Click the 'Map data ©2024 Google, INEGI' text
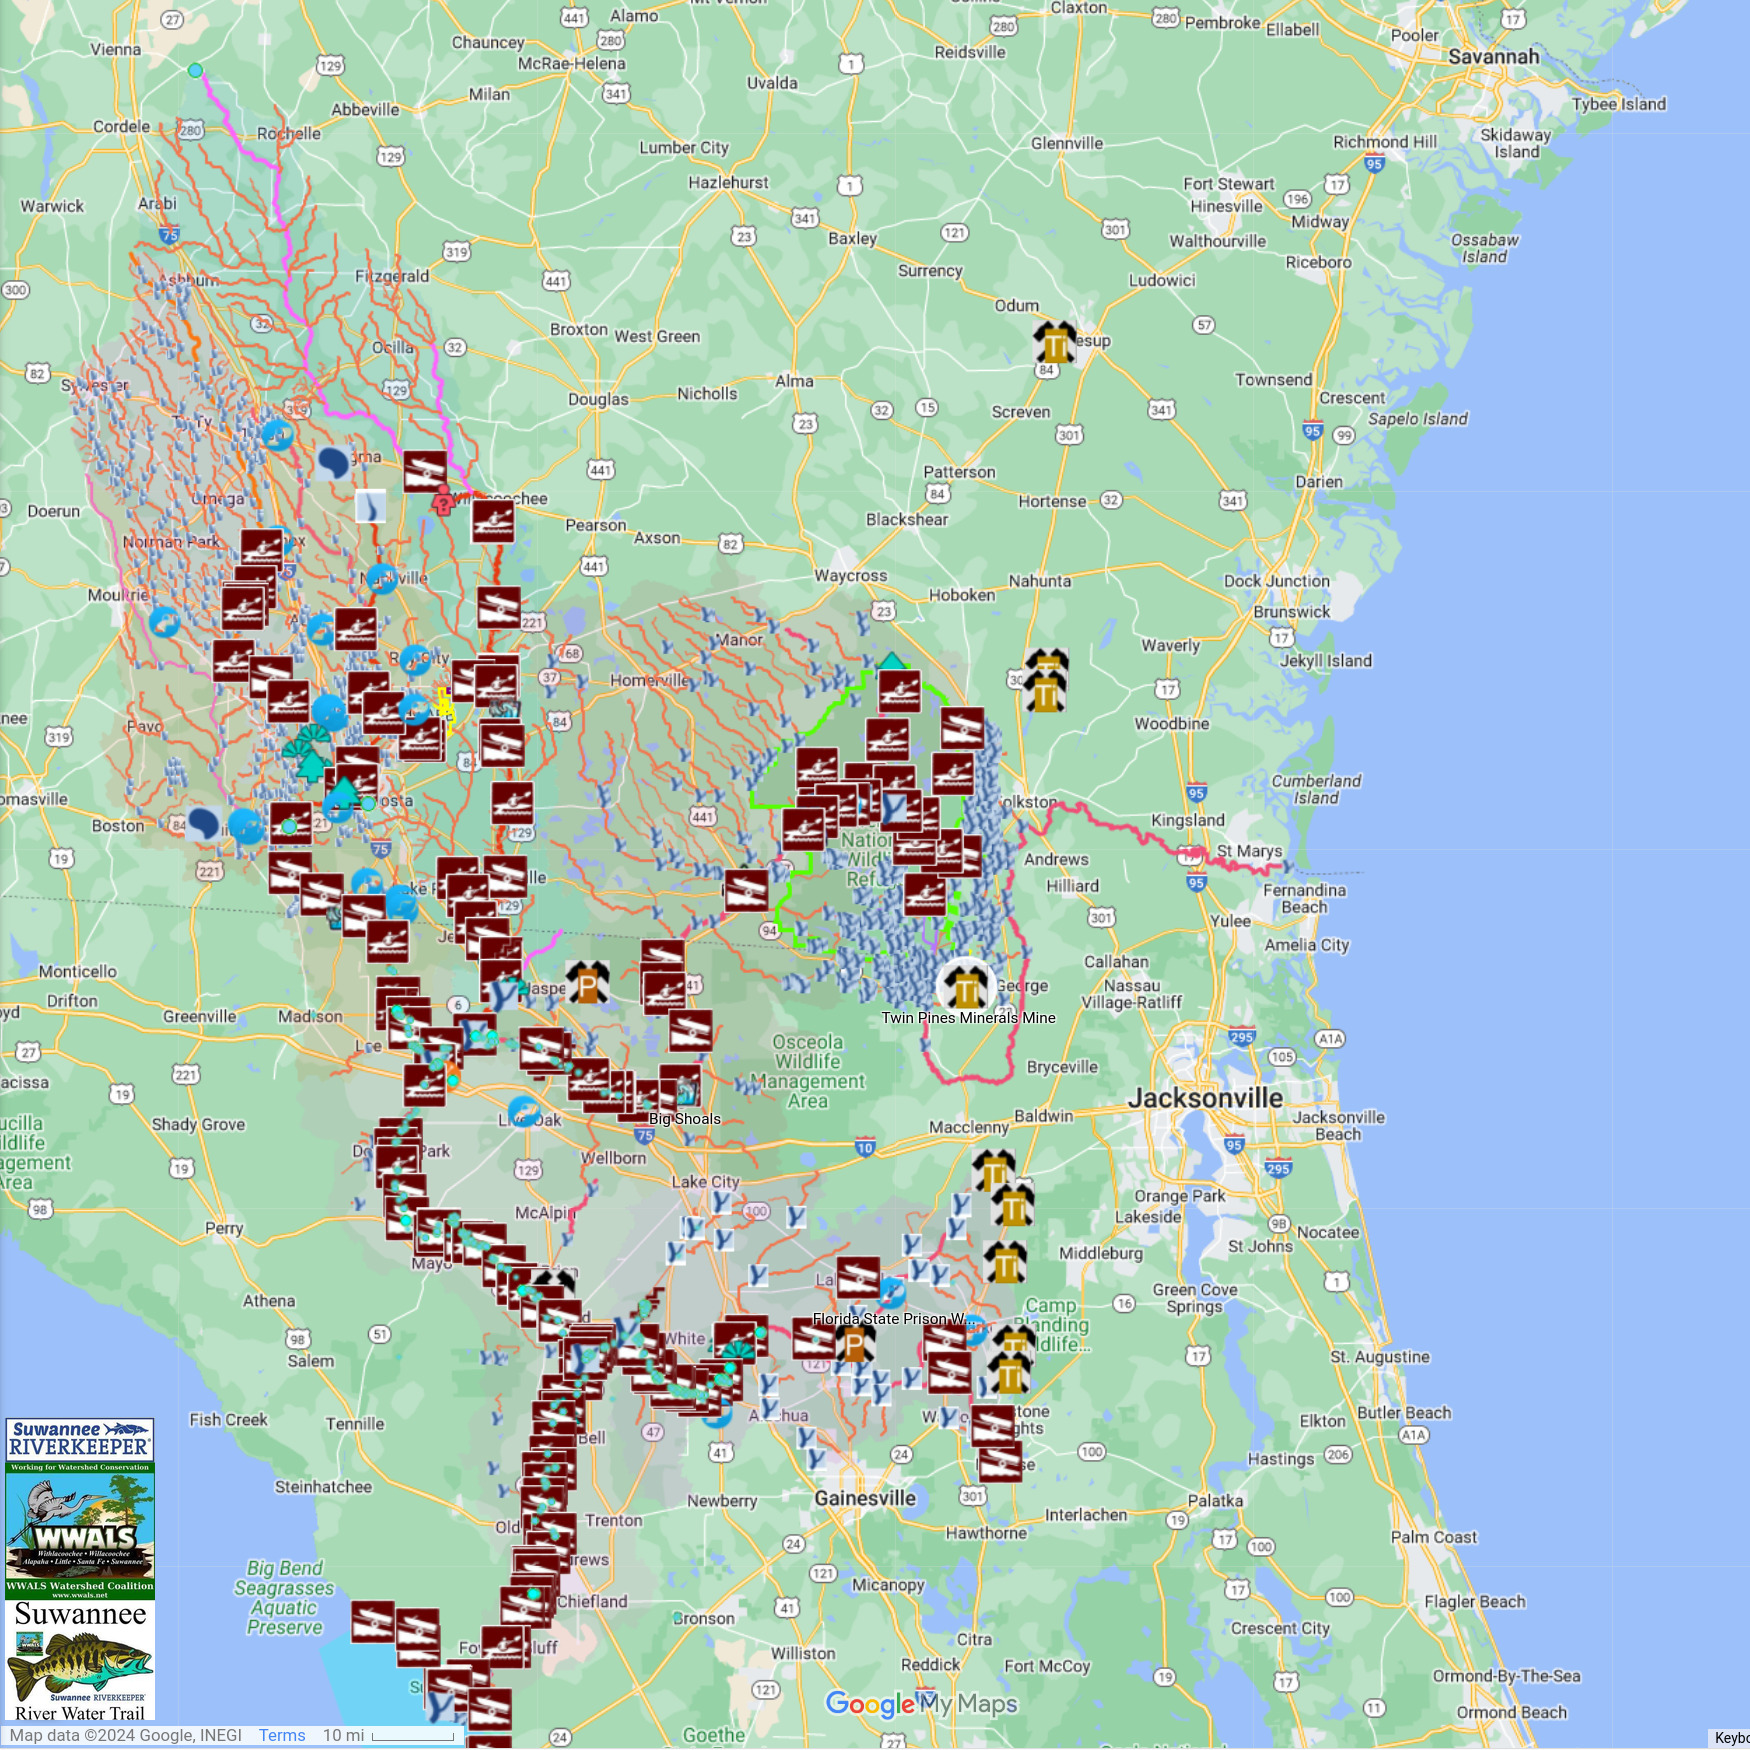The image size is (1750, 1750). pos(126,1735)
